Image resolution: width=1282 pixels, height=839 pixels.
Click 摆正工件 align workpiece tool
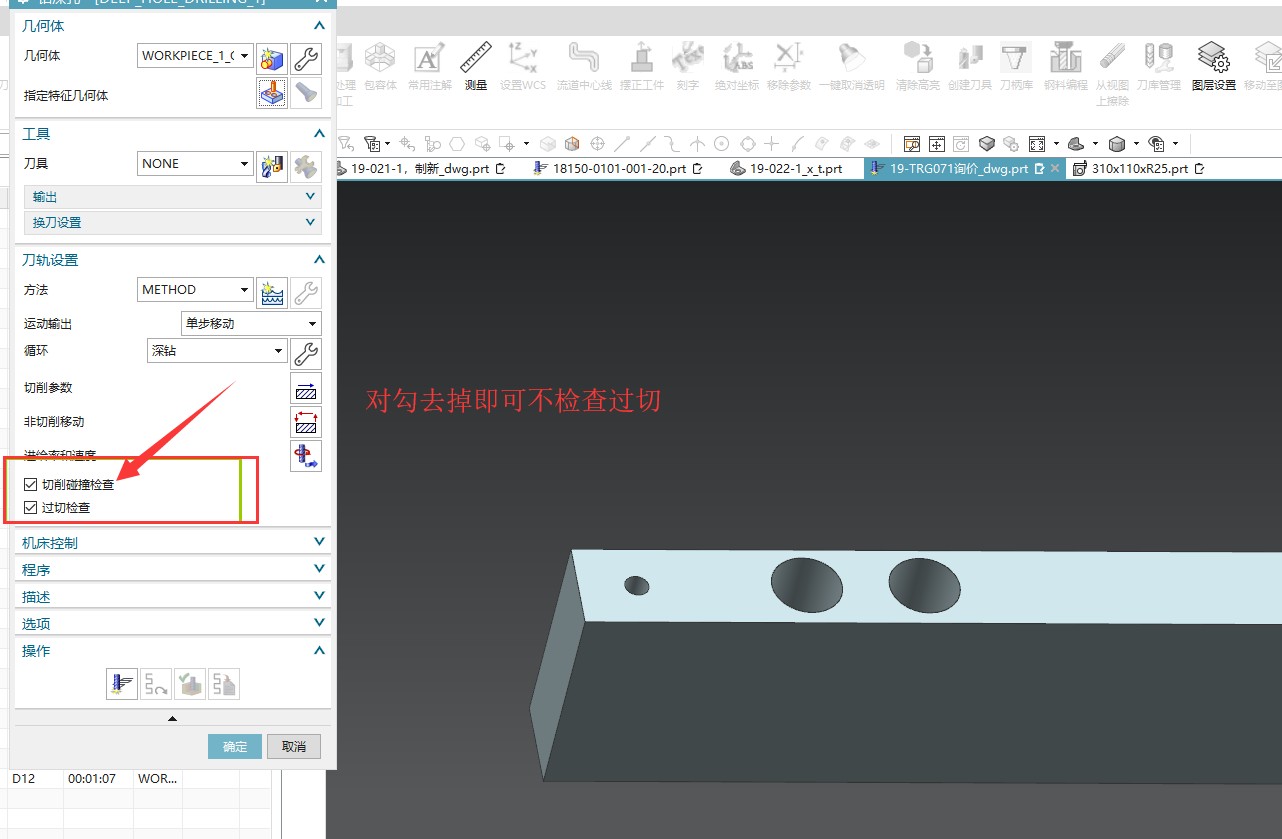(642, 66)
